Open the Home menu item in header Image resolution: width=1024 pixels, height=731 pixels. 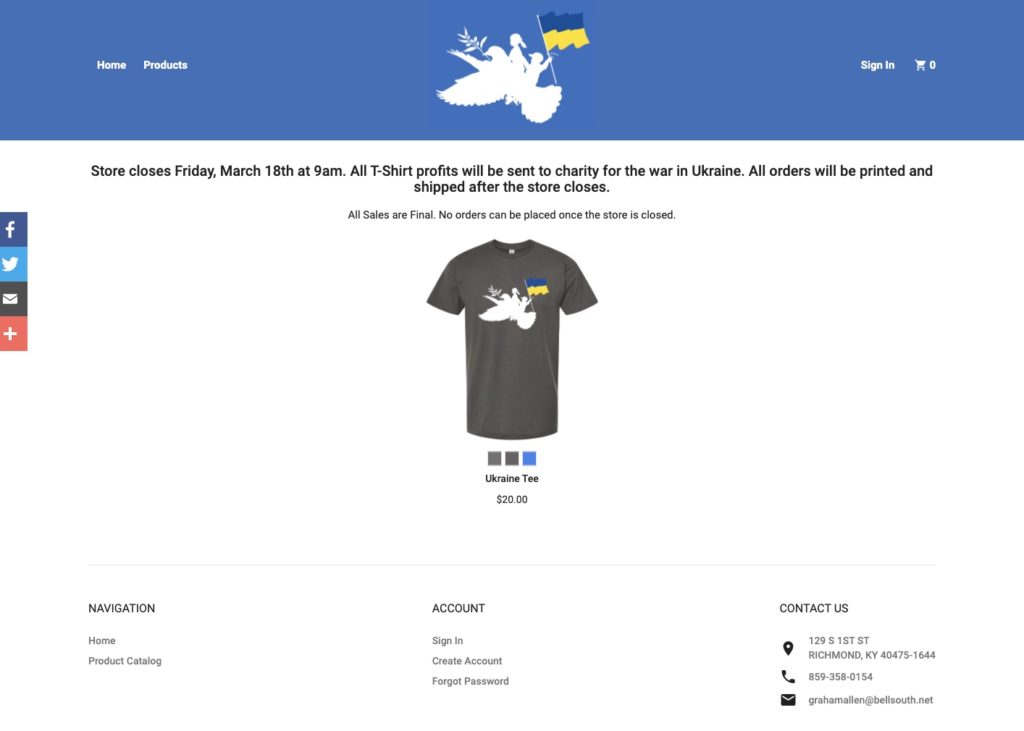point(111,65)
